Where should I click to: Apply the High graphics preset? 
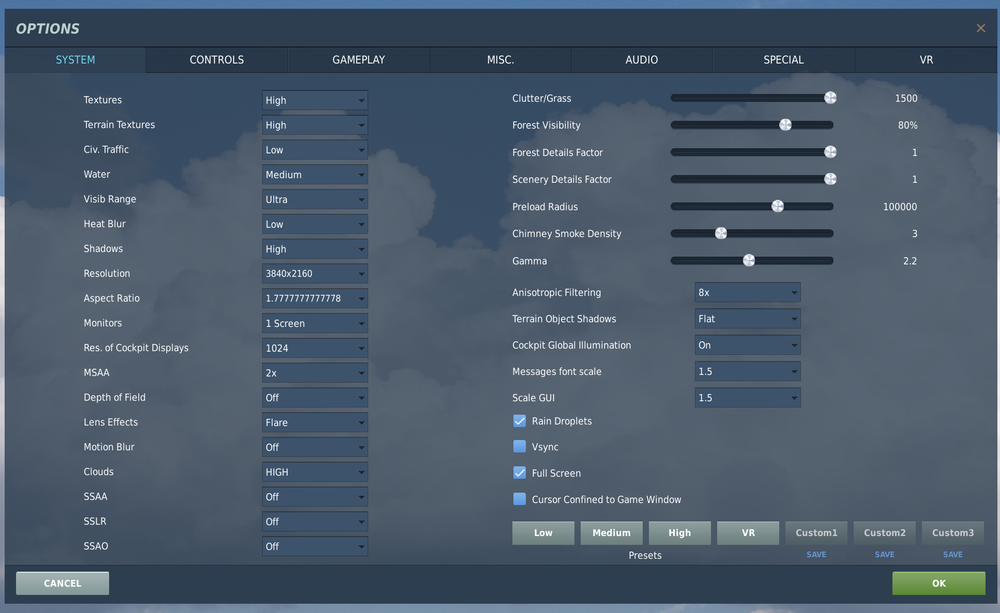(x=679, y=532)
